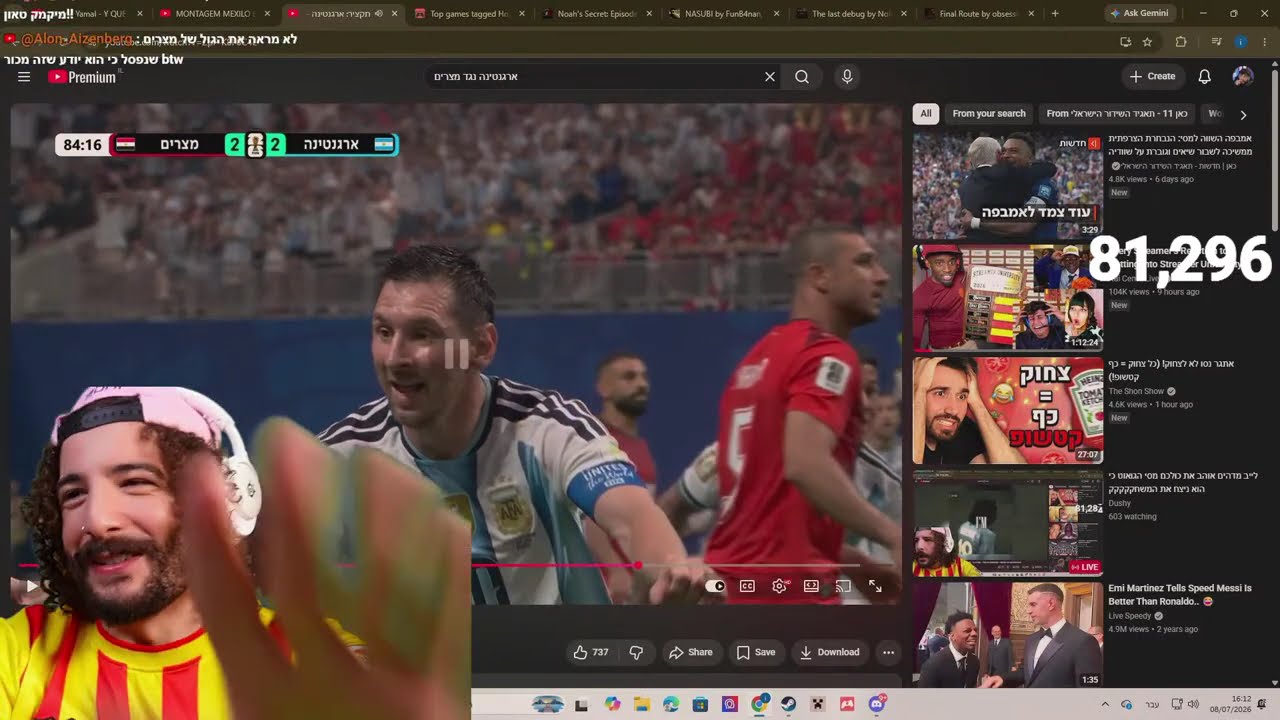Click the Create button
Viewport: 1280px width, 720px height.
pos(1152,76)
